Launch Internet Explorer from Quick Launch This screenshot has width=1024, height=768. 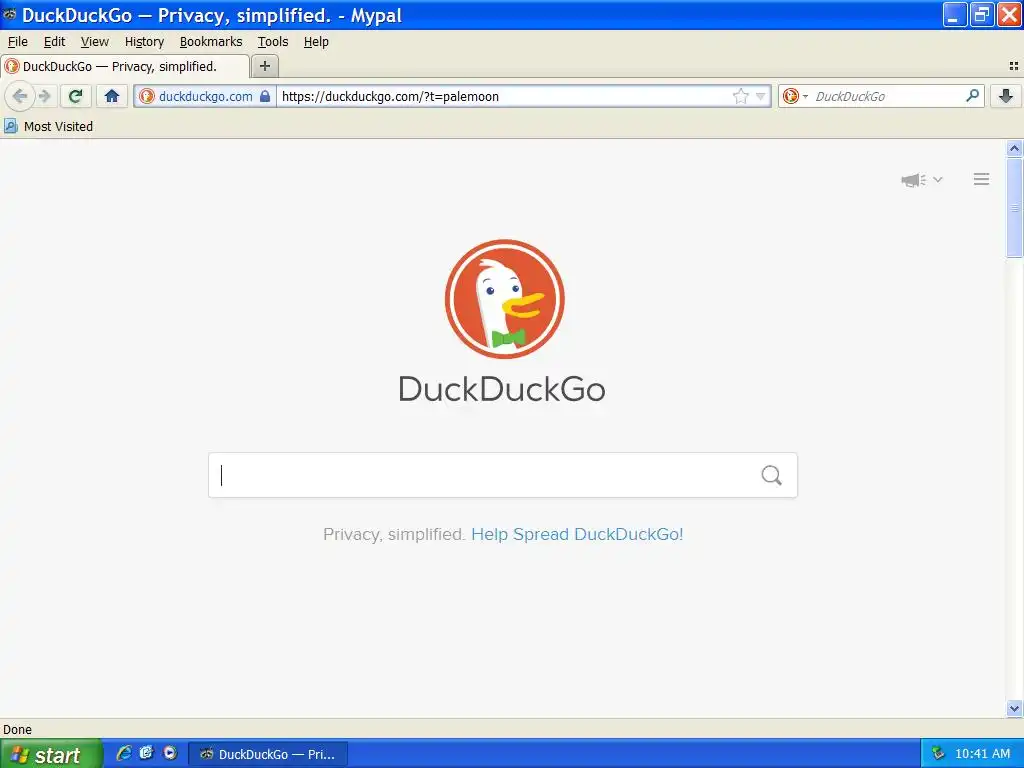(123, 754)
